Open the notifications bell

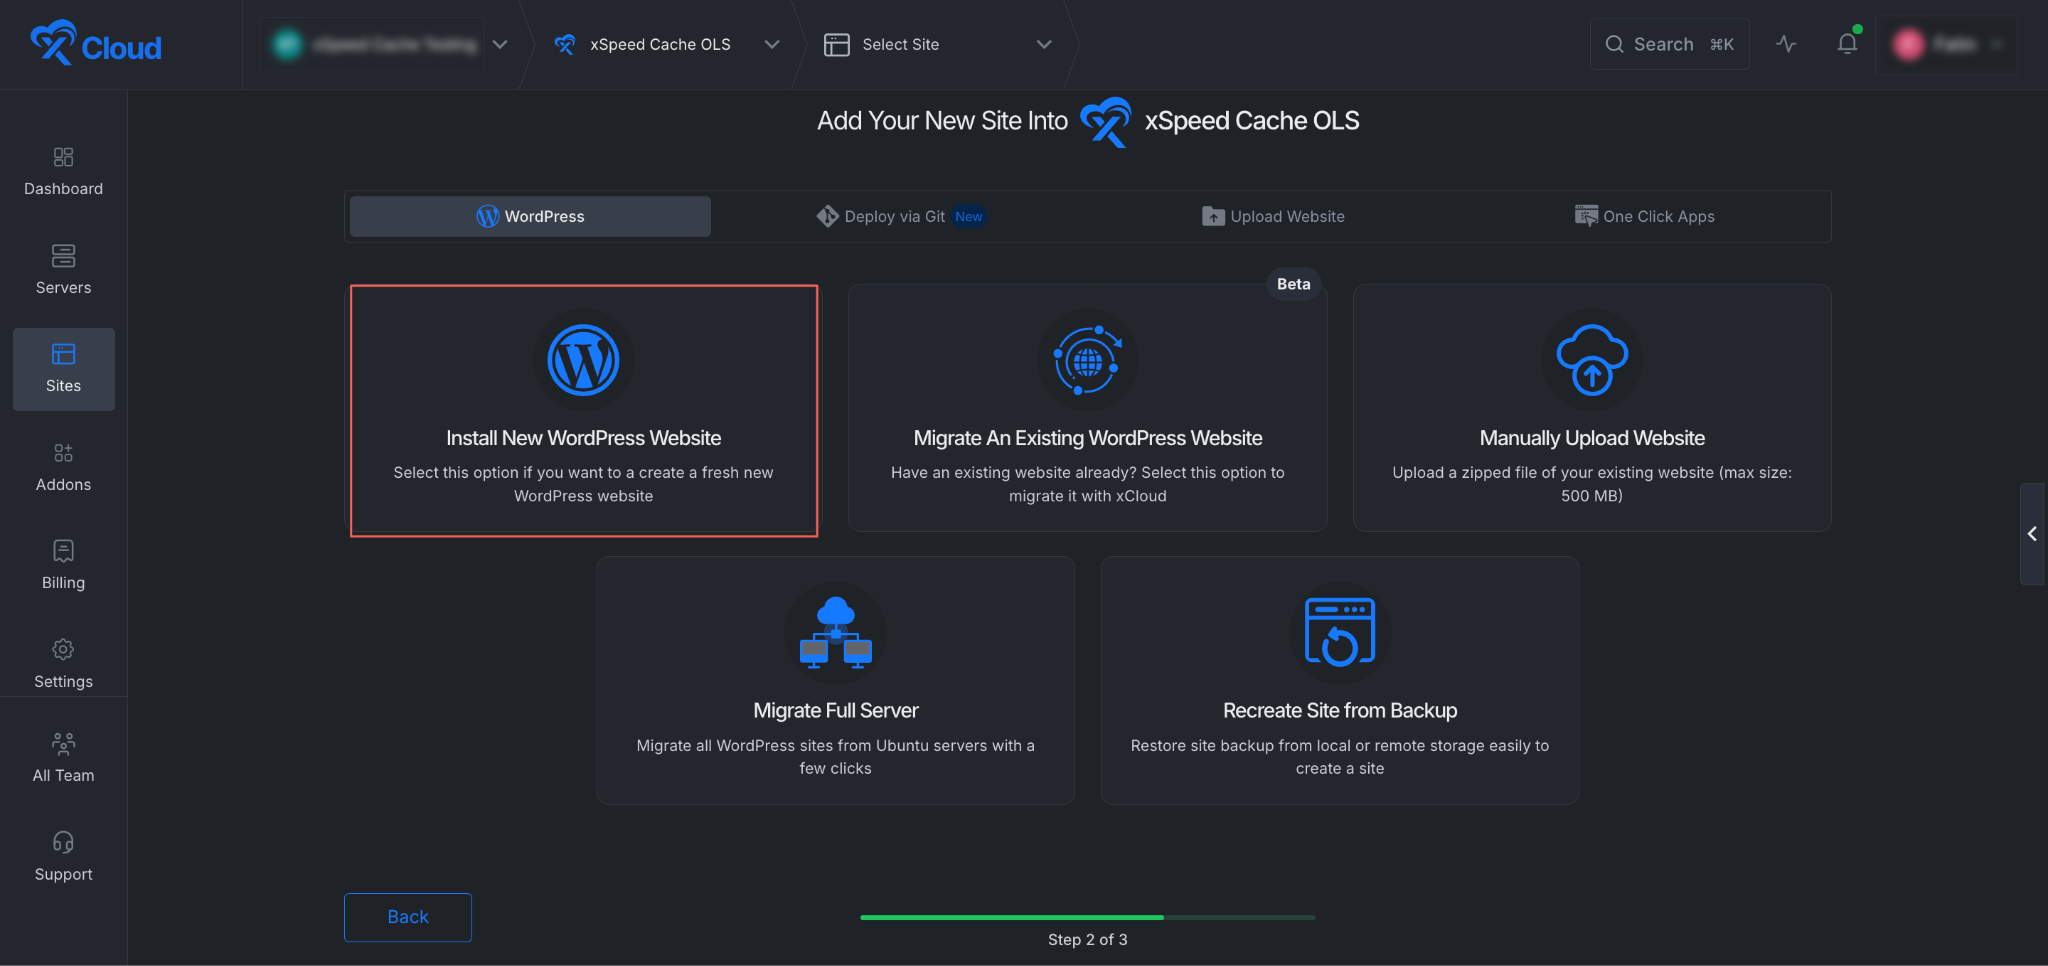tap(1847, 44)
